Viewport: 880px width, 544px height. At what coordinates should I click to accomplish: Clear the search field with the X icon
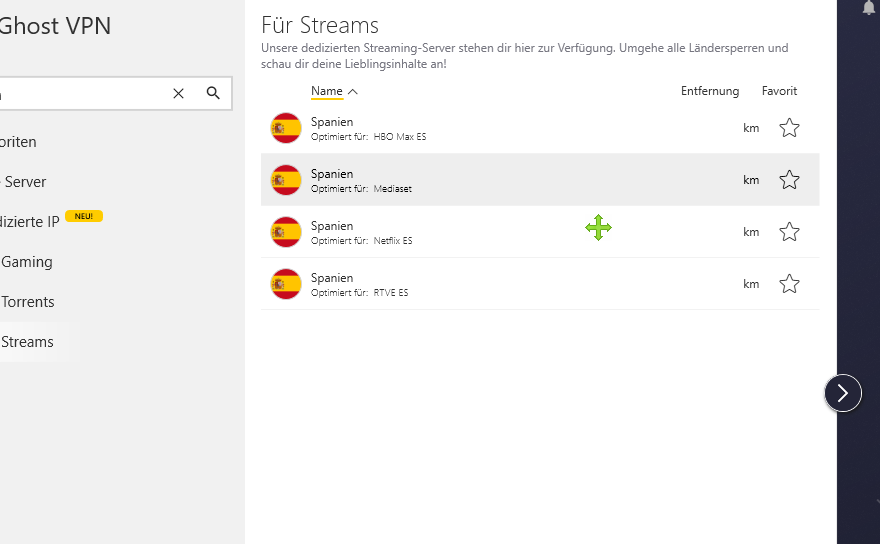pos(178,94)
